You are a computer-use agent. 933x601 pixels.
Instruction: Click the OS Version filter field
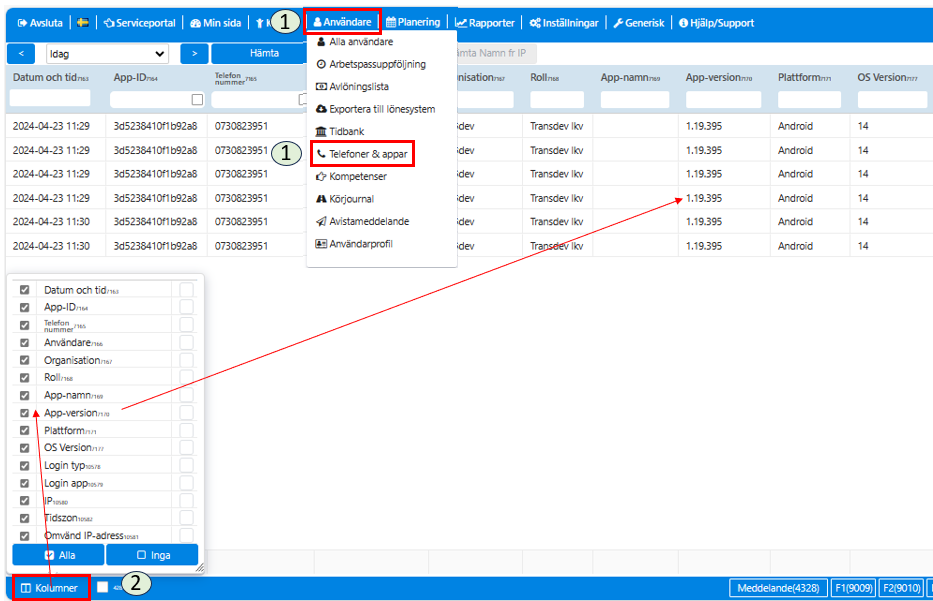click(x=892, y=99)
